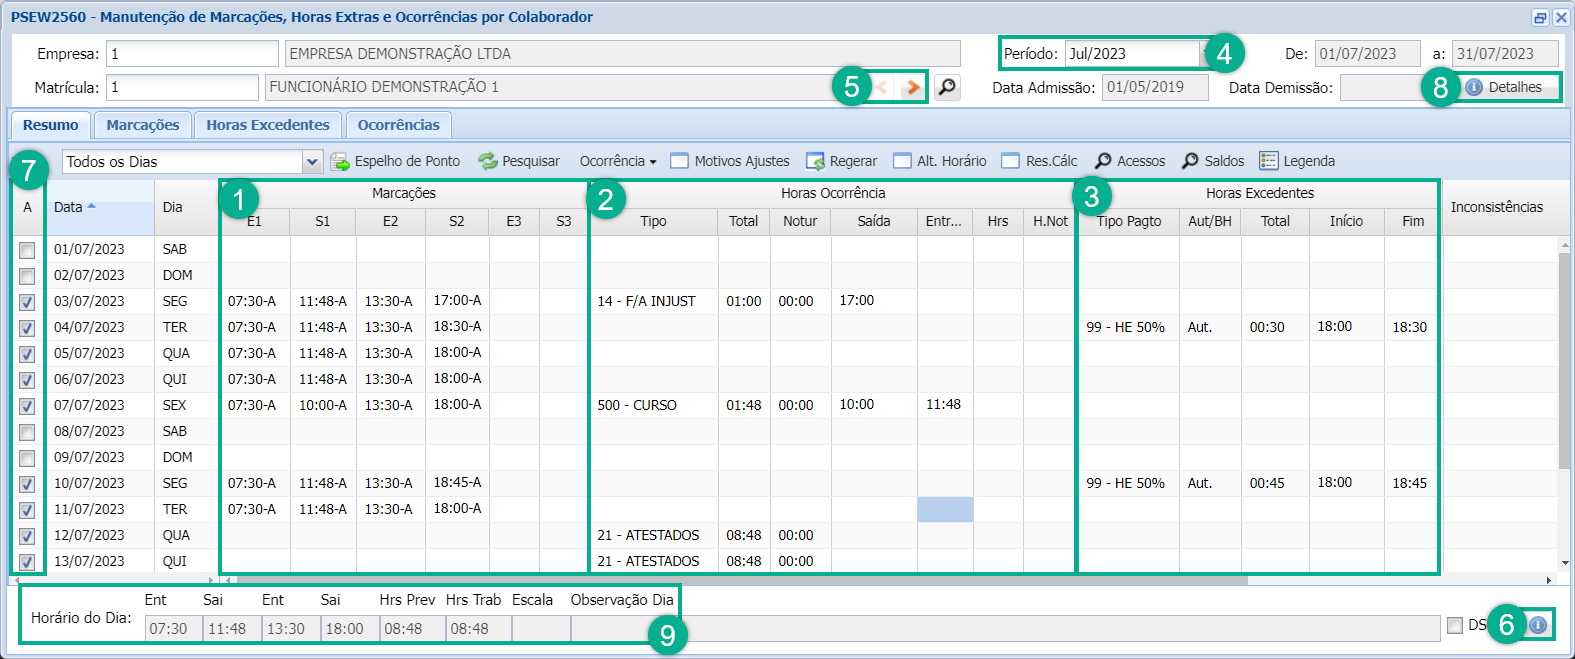1575x659 pixels.
Task: Click the employee search magnifier button
Action: coord(946,87)
